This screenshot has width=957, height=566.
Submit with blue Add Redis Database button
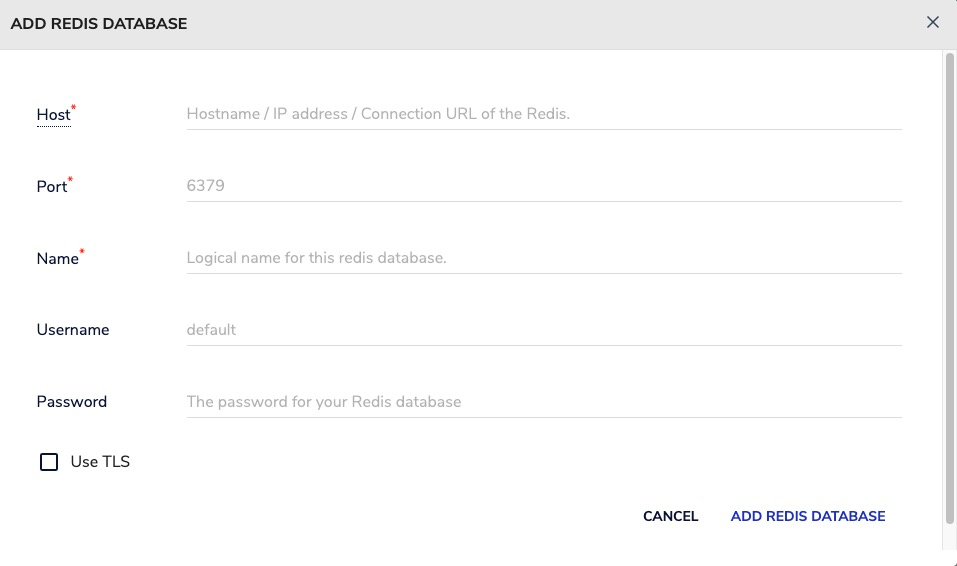click(808, 516)
